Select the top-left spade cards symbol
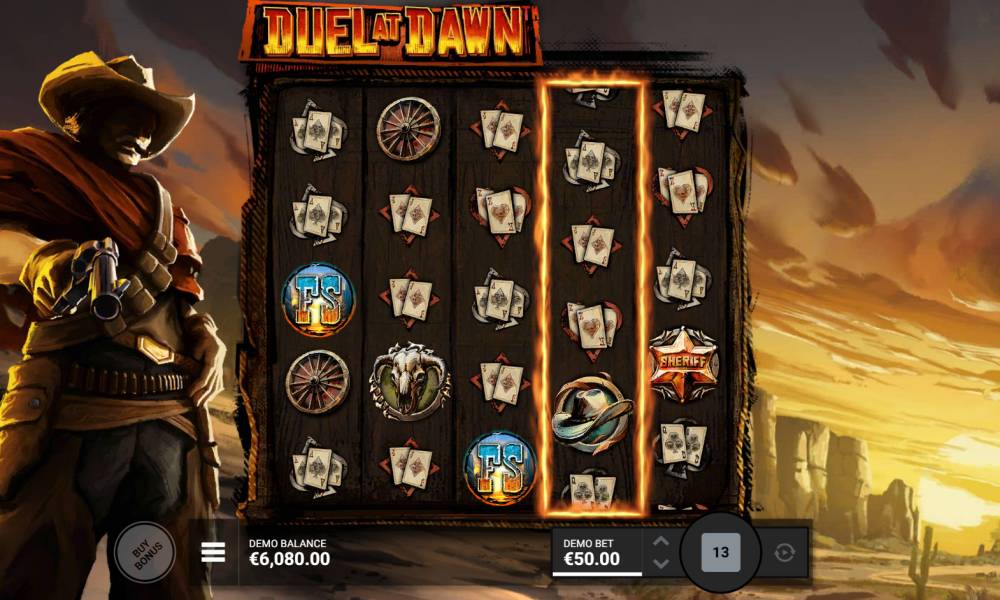The width and height of the screenshot is (1000, 600). (x=318, y=131)
